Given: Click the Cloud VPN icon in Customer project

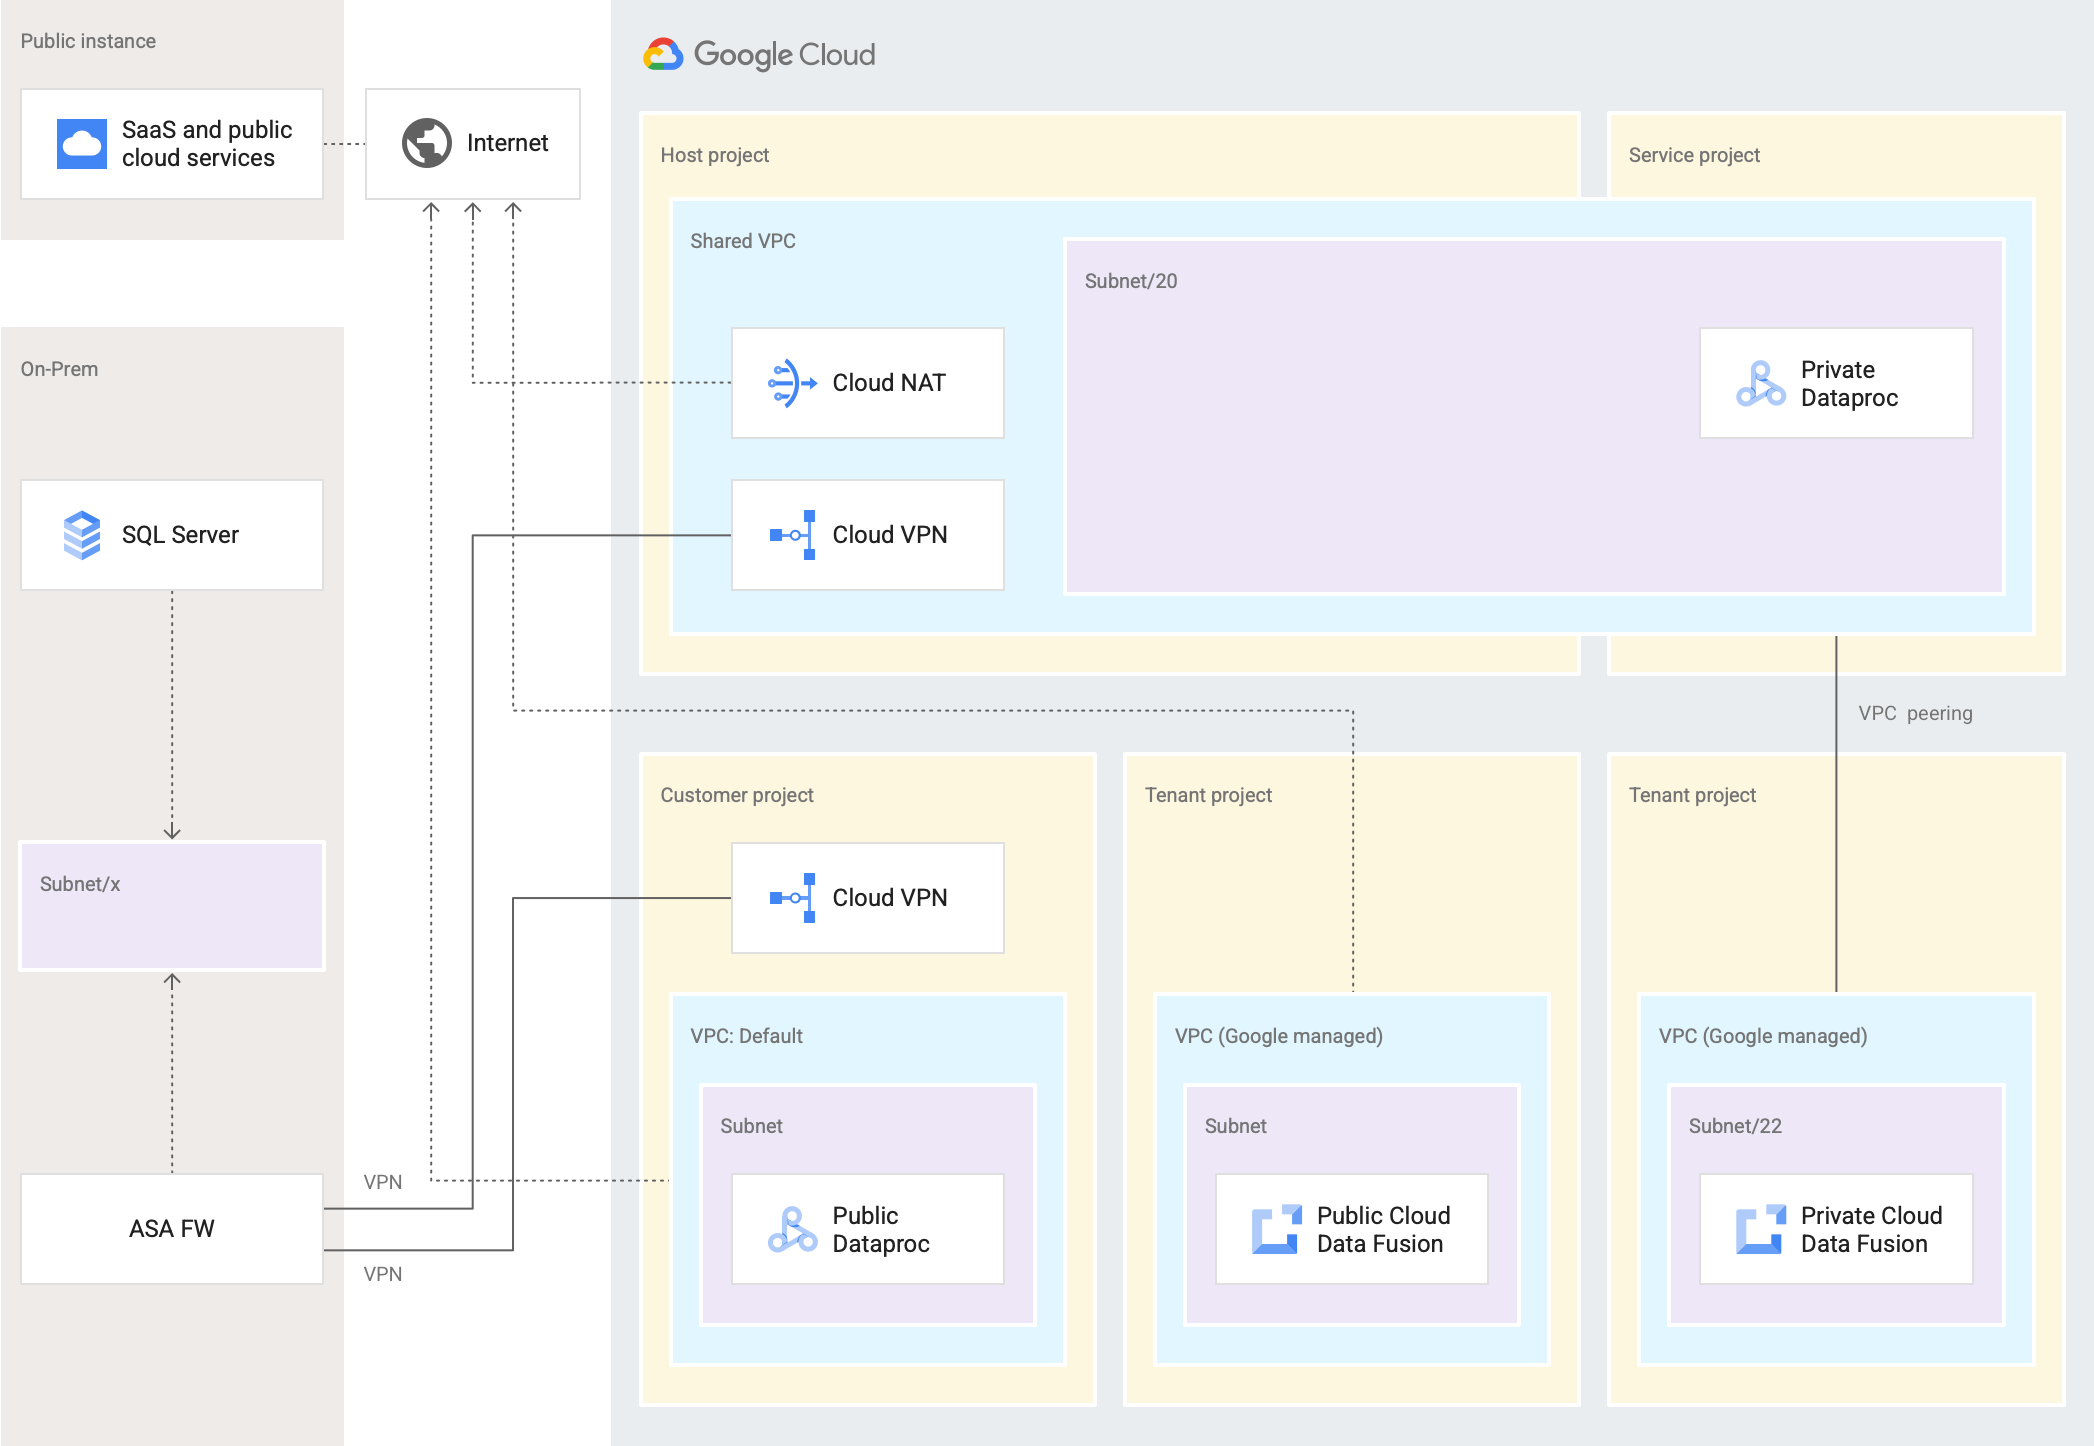Looking at the screenshot, I should 793,898.
